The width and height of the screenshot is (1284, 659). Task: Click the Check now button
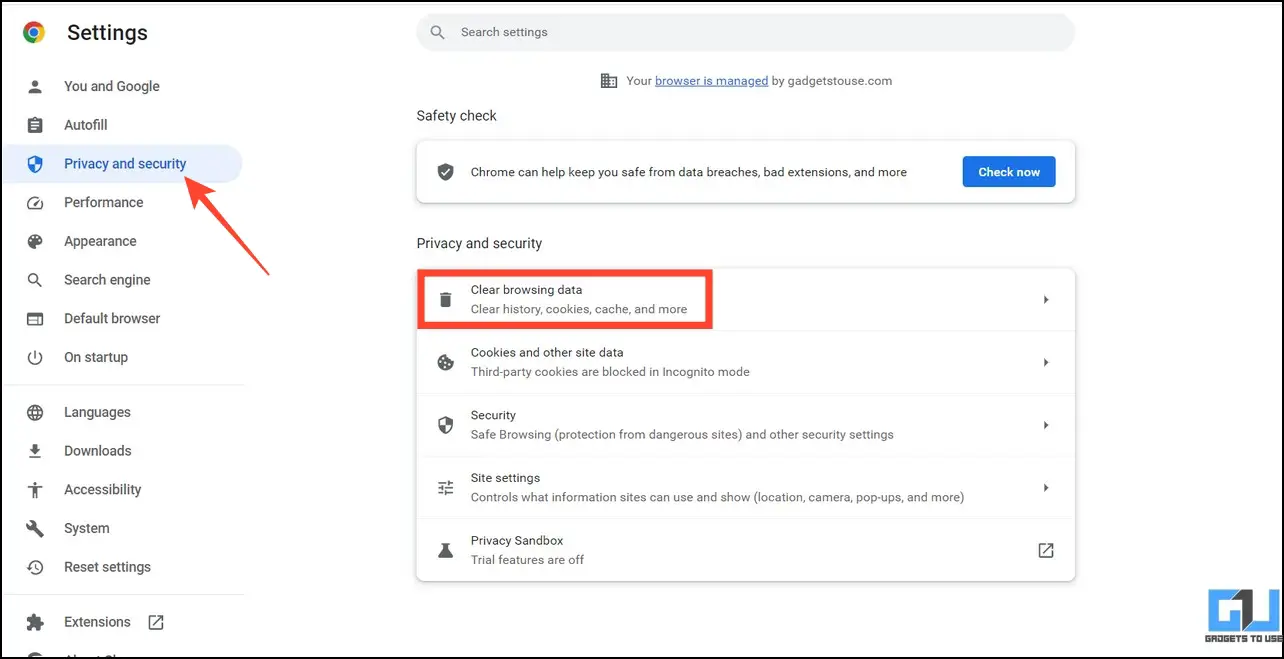pyautogui.click(x=1009, y=172)
